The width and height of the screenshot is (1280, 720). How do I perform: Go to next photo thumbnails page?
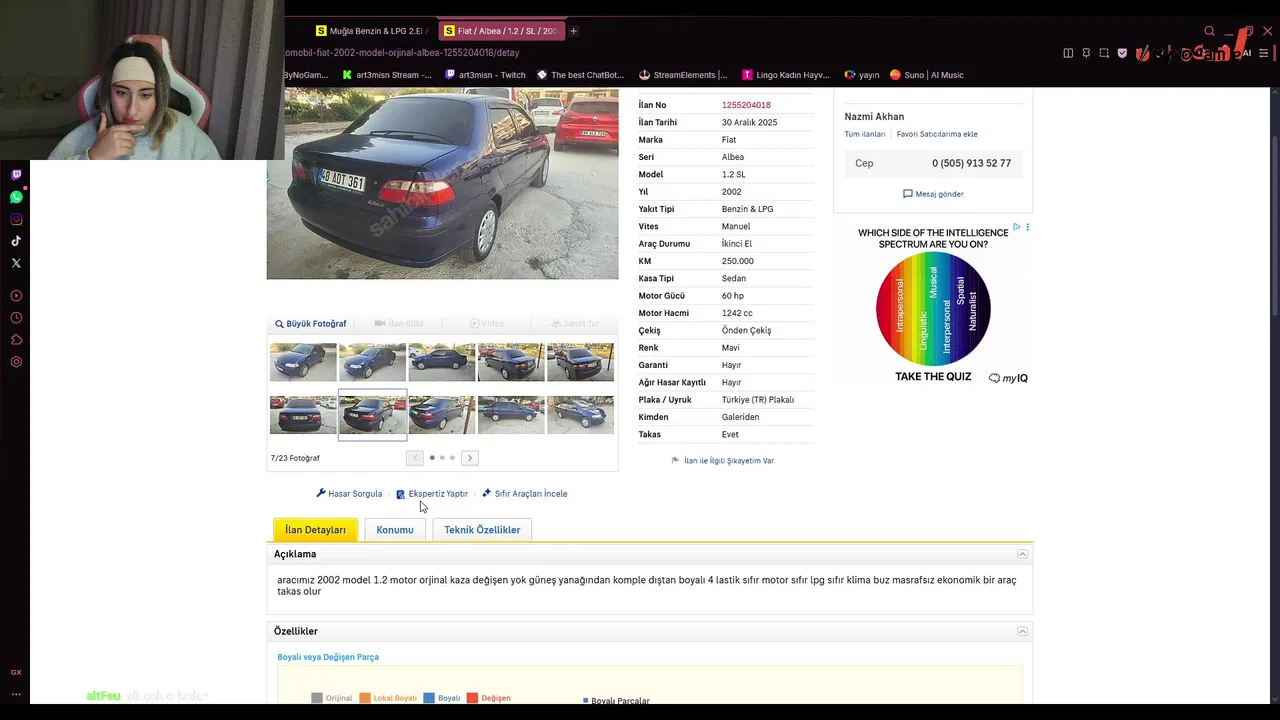(469, 458)
